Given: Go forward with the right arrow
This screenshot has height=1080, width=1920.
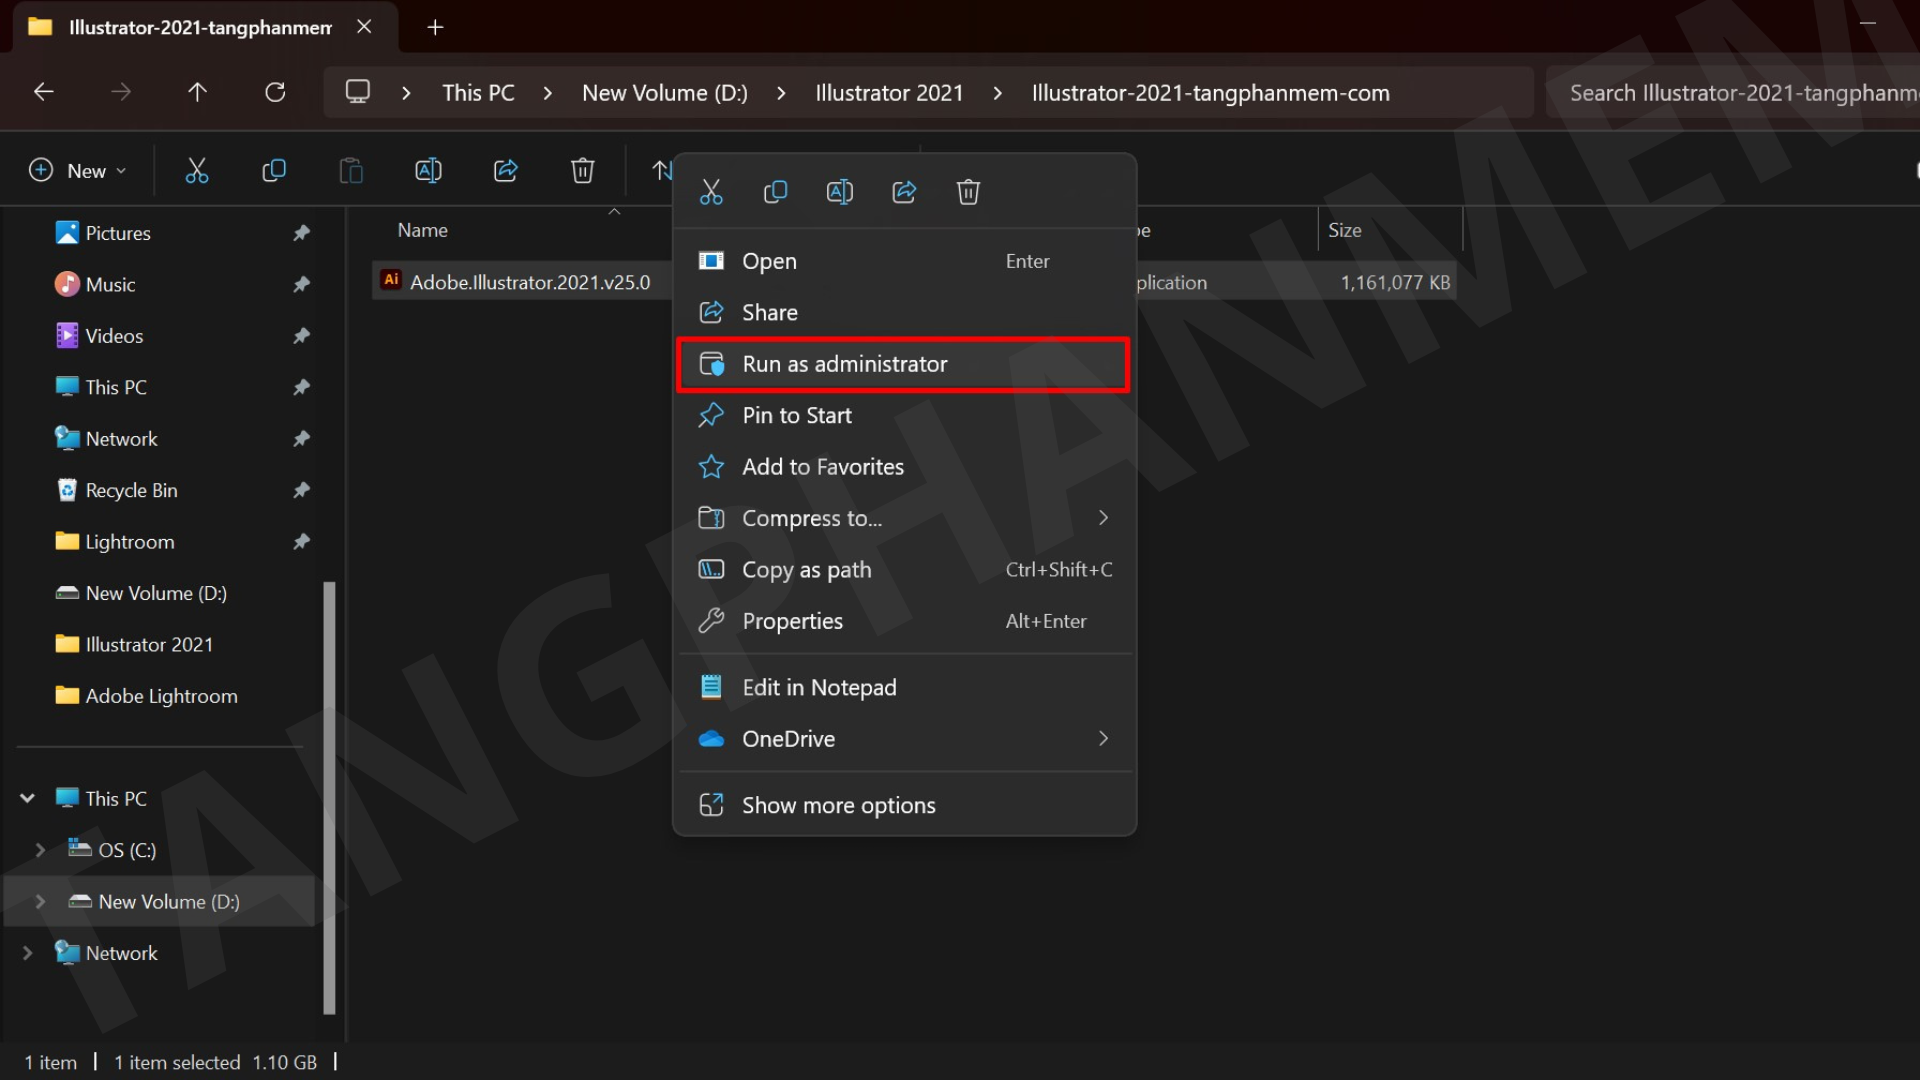Looking at the screenshot, I should pos(121,92).
